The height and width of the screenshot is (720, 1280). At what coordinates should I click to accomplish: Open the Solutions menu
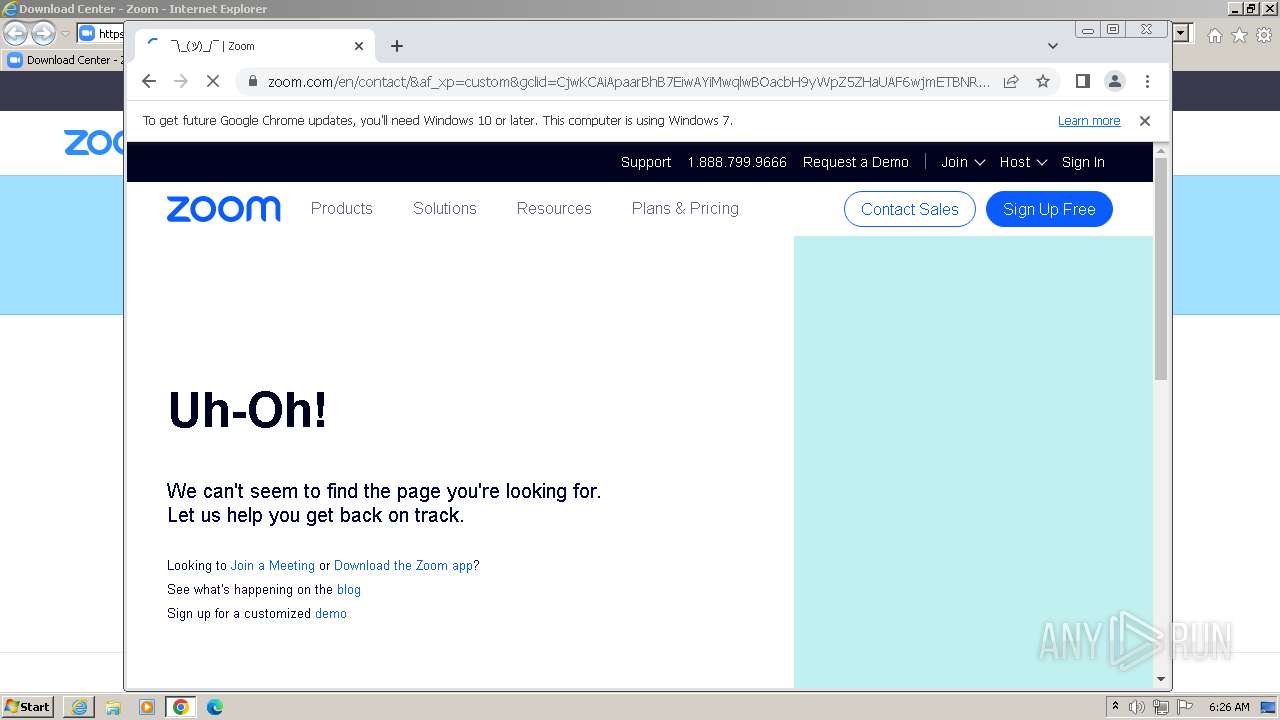(445, 208)
